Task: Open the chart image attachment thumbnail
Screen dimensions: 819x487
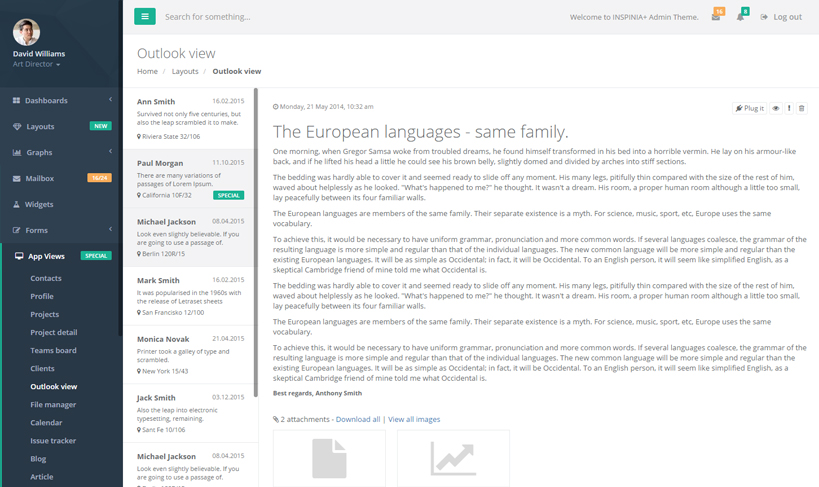Action: [x=453, y=458]
